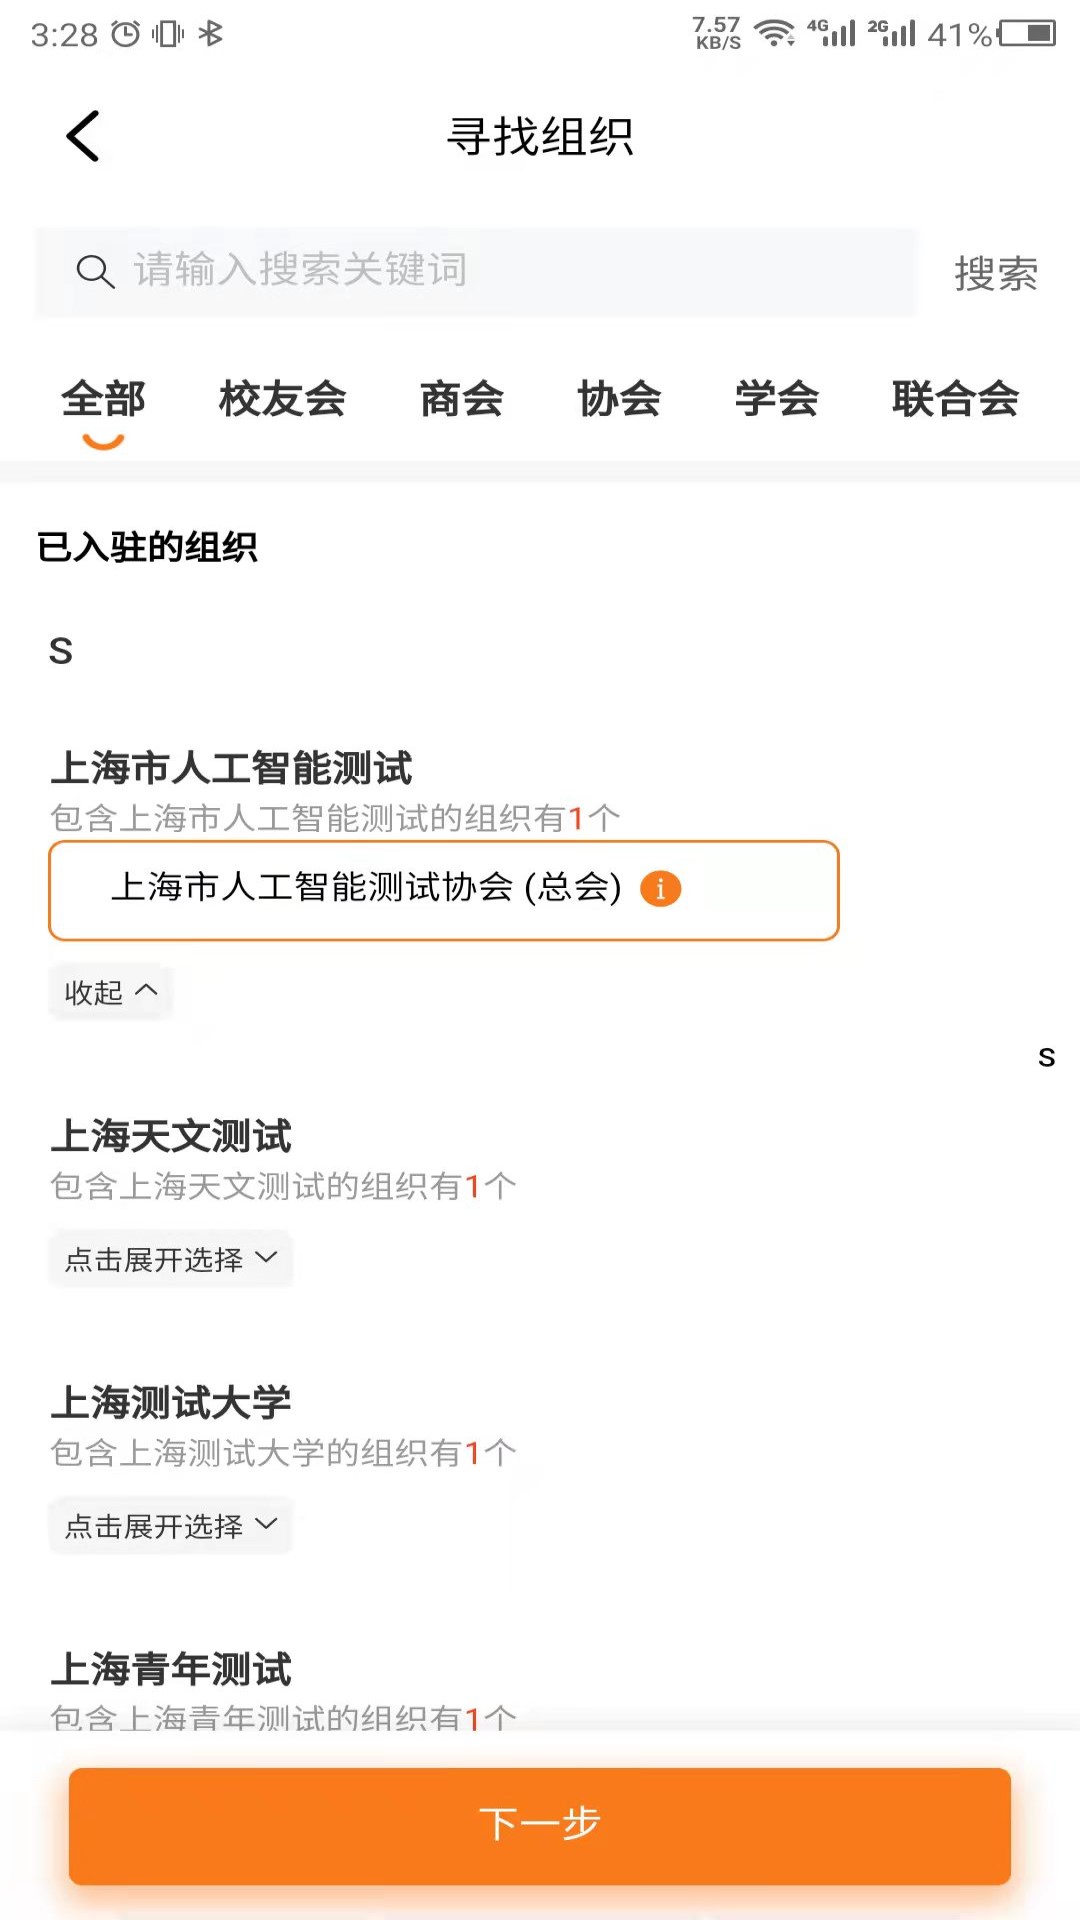The width and height of the screenshot is (1080, 1920).
Task: Expand options under 上海天文测试
Action: pos(170,1259)
